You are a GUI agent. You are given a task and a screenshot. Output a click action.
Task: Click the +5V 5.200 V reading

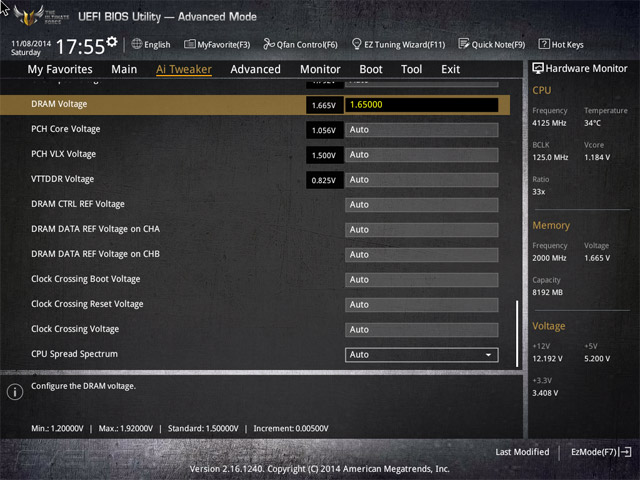tap(597, 359)
